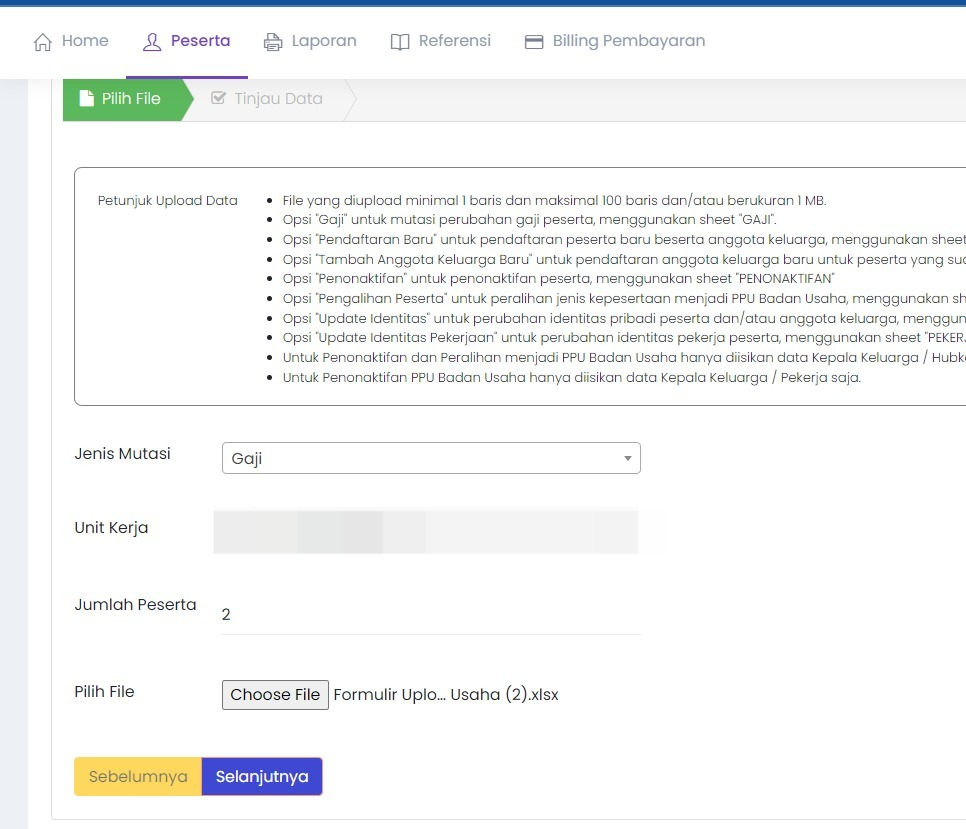Viewport: 966px width, 829px height.
Task: Click the checkmark icon beside Tinjau Data
Action: click(219, 99)
